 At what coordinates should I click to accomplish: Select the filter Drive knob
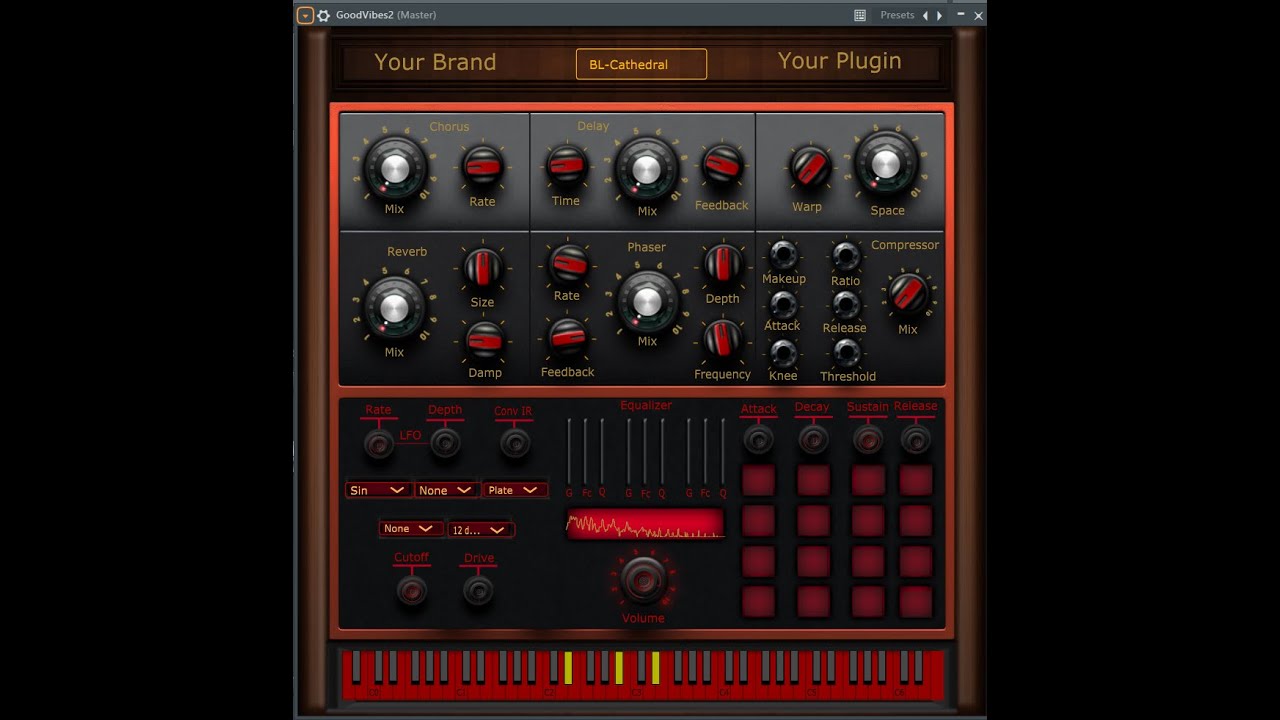click(478, 591)
